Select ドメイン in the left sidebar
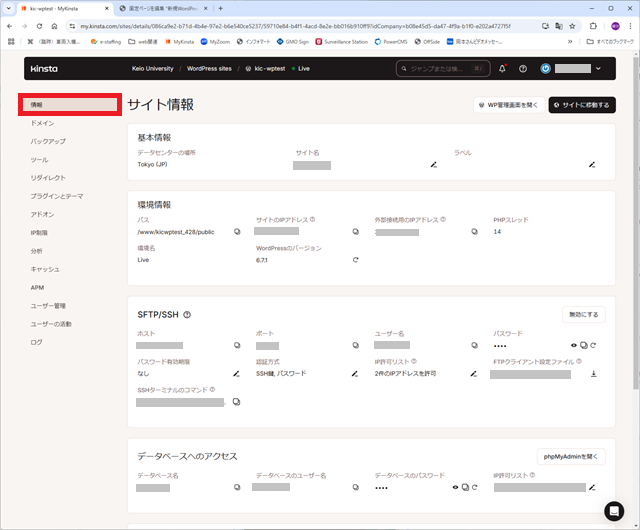Screen dimensions: 640x530 [43, 123]
